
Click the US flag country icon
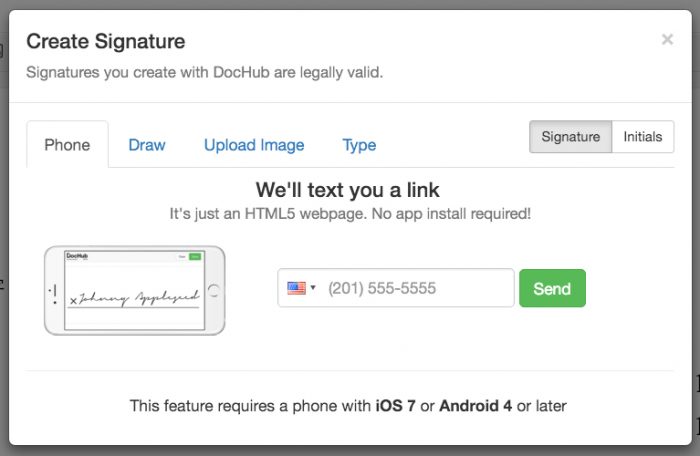click(296, 288)
